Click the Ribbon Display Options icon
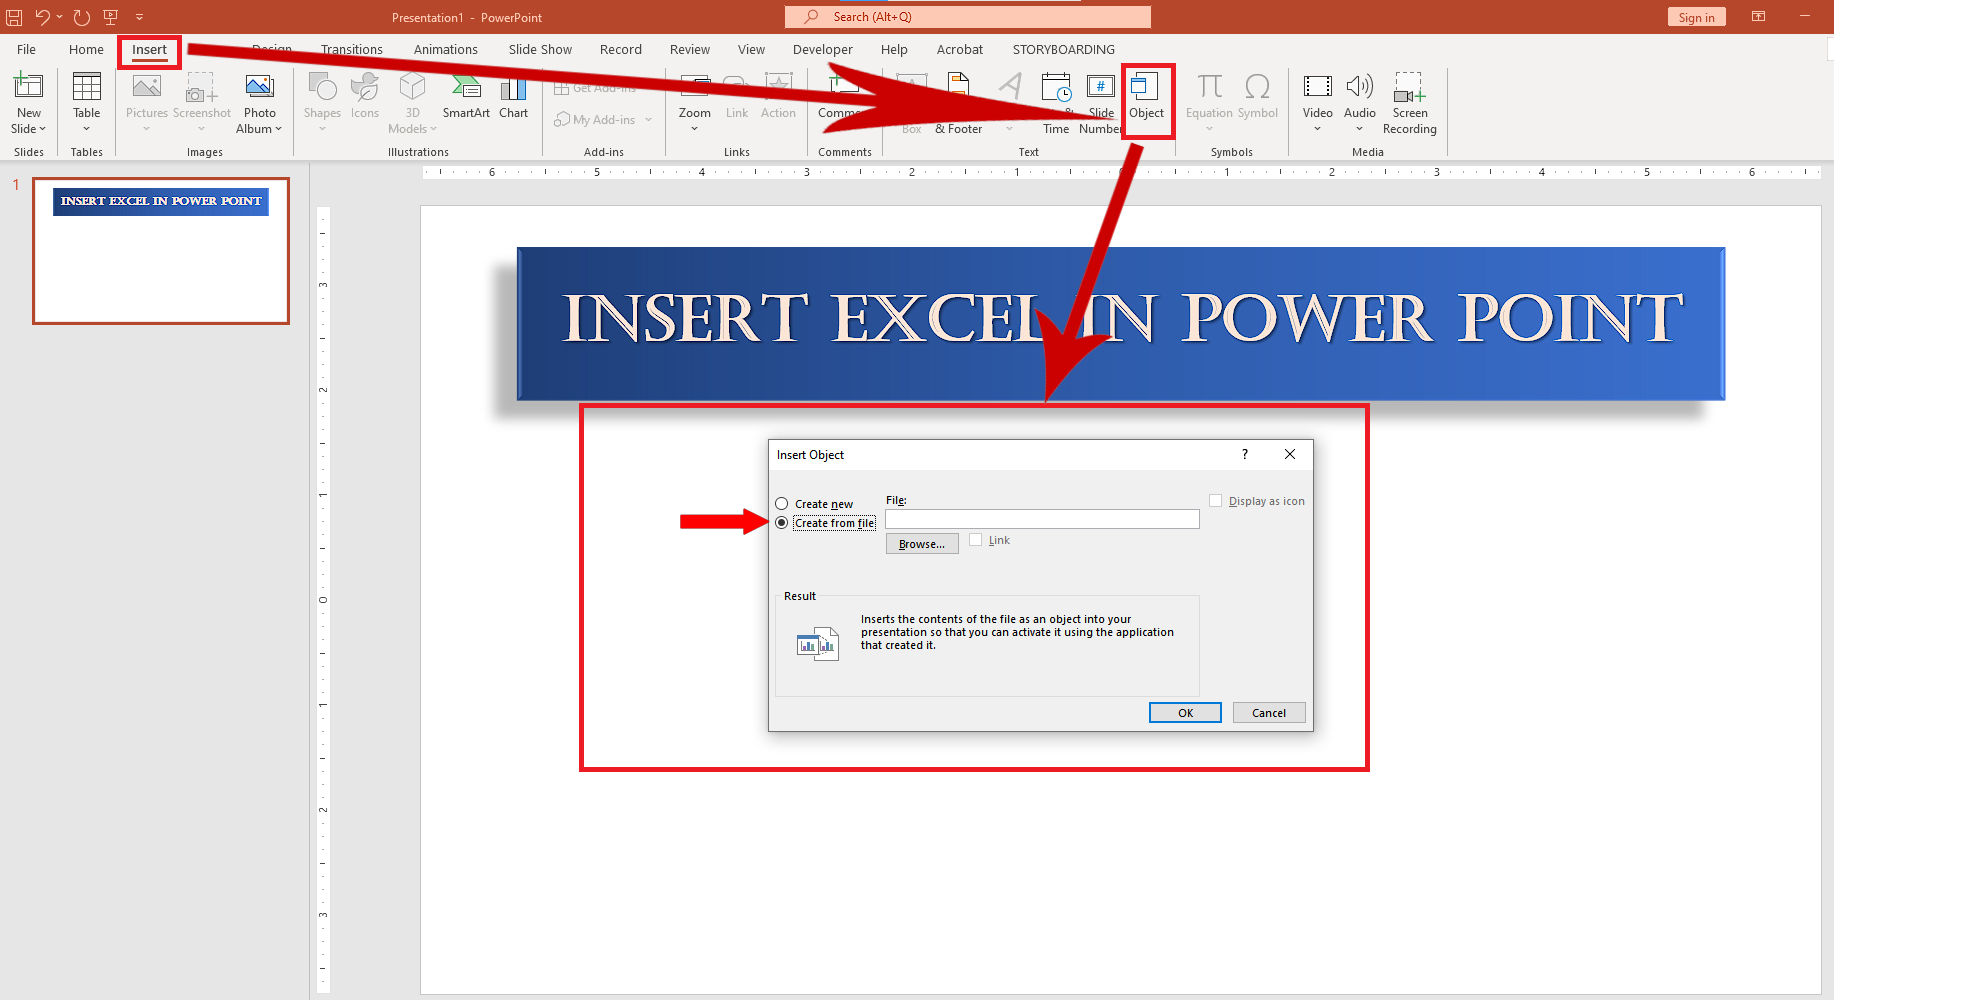Screen dimensions: 1982x1000 [1758, 17]
